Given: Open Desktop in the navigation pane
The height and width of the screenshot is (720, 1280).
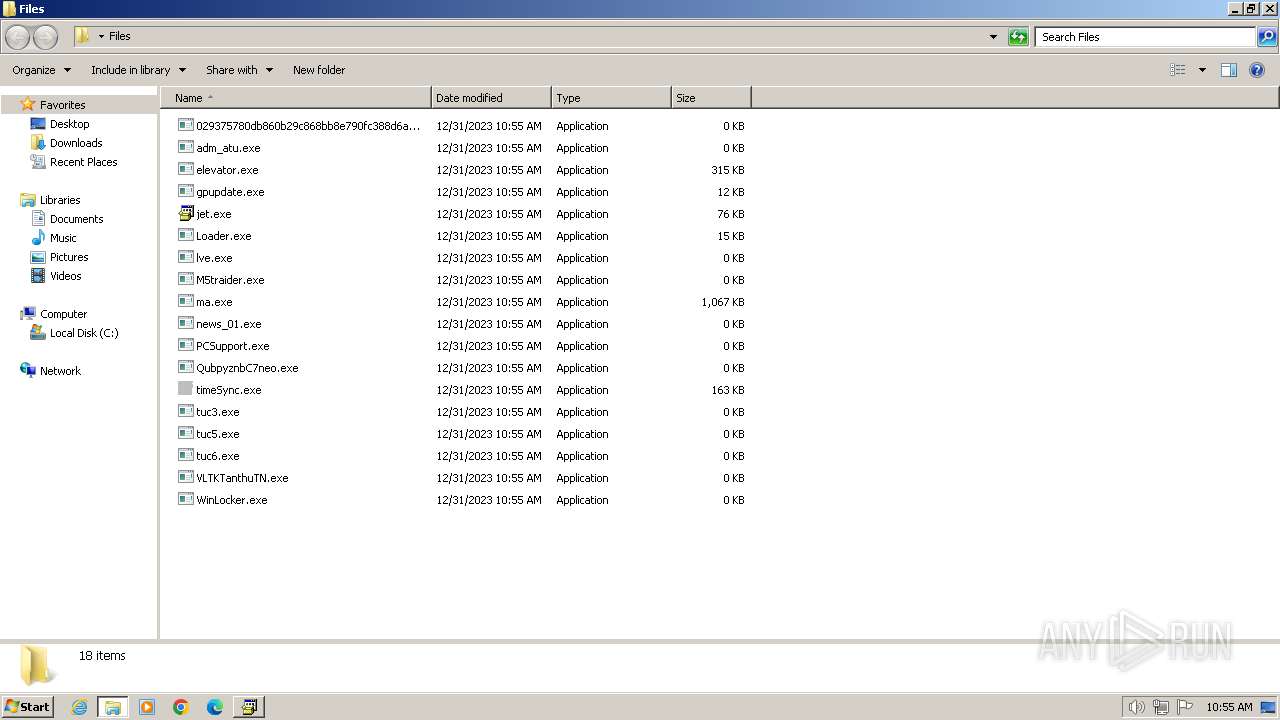Looking at the screenshot, I should (69, 124).
